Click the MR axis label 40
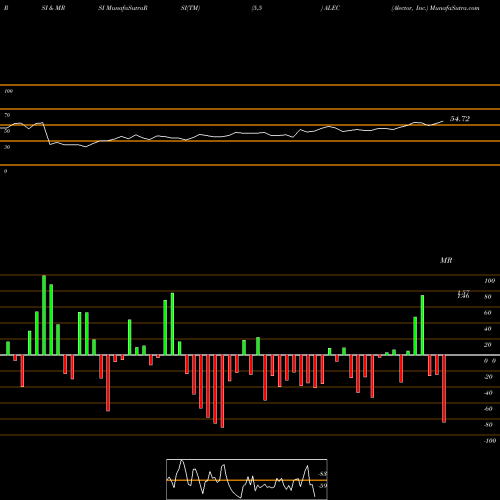 pos(488,329)
